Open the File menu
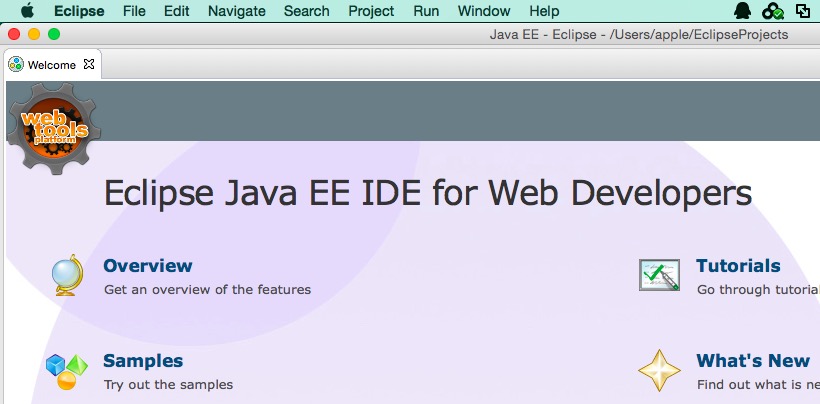This screenshot has height=404, width=820. point(134,11)
